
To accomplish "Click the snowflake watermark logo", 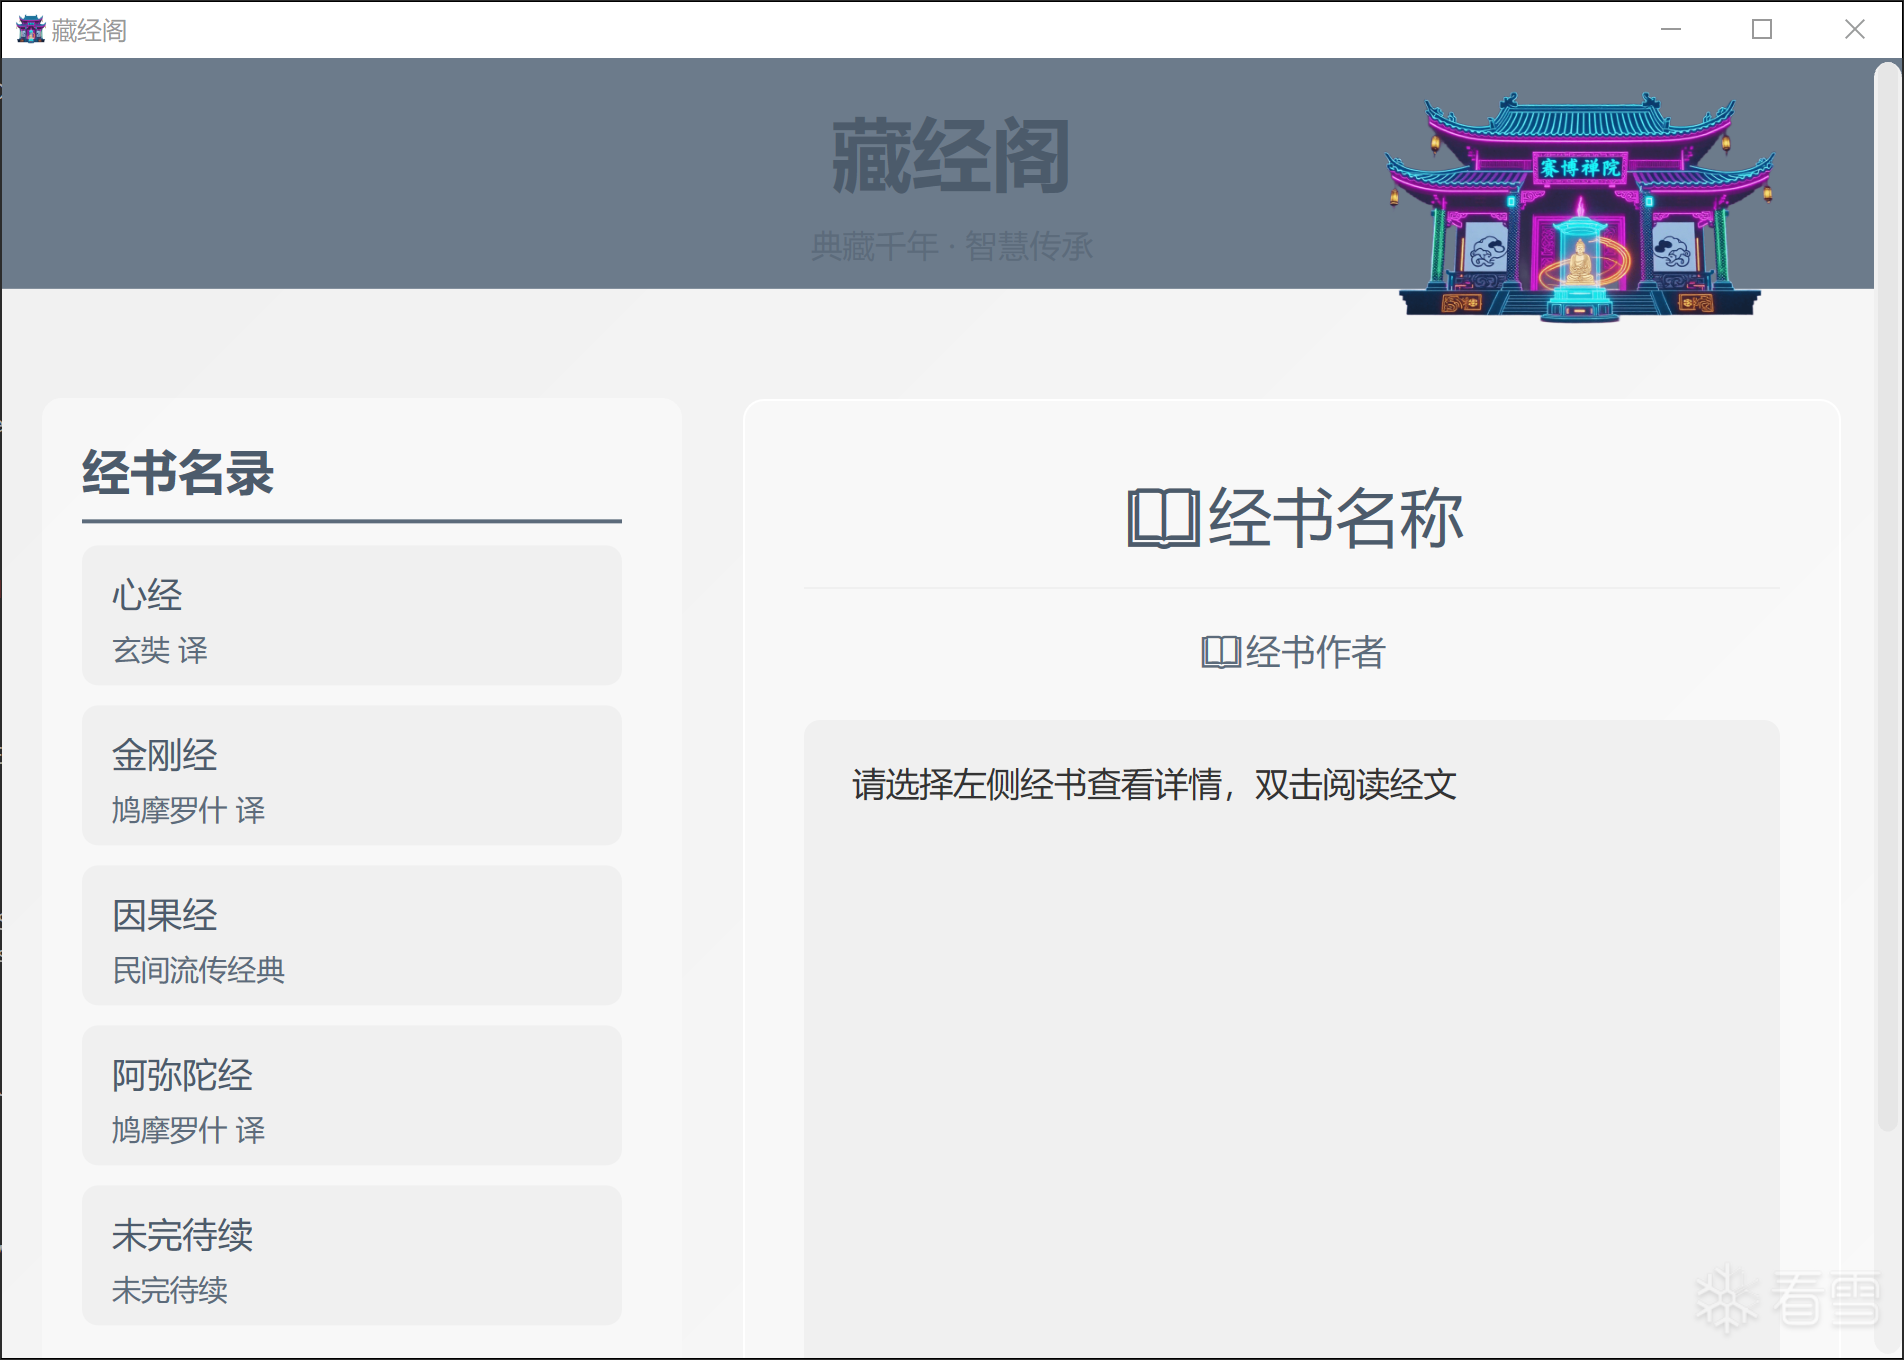I will 1727,1299.
